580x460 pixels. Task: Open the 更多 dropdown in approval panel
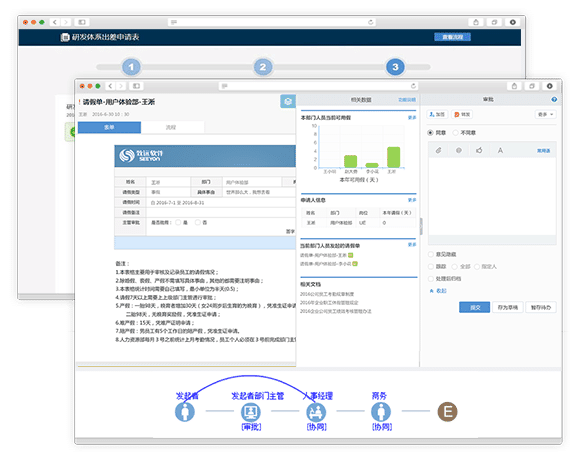[546, 115]
